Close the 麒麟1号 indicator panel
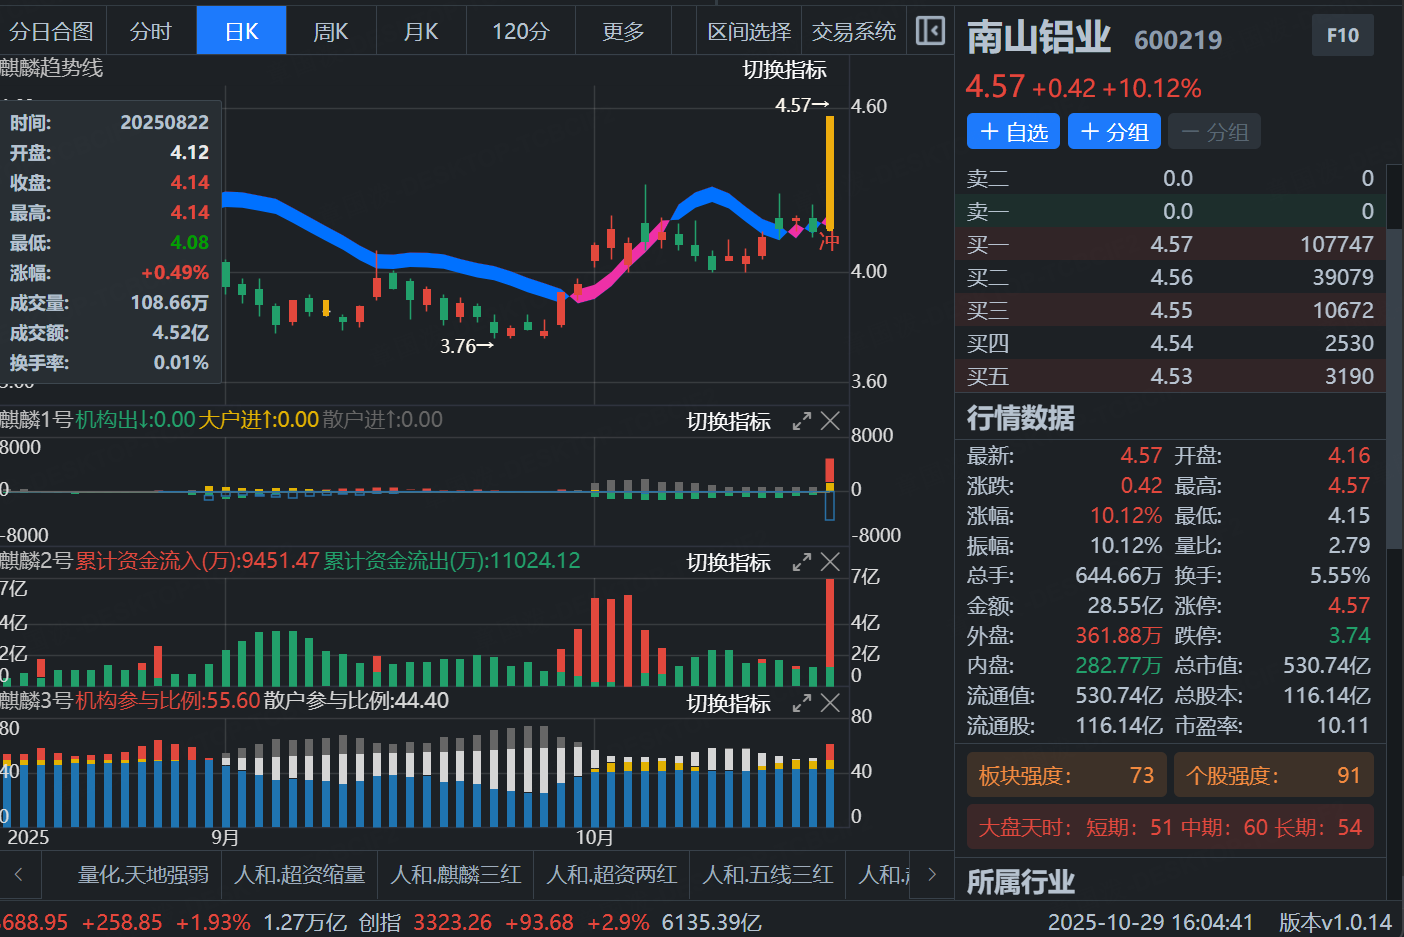This screenshot has width=1404, height=937. point(830,421)
